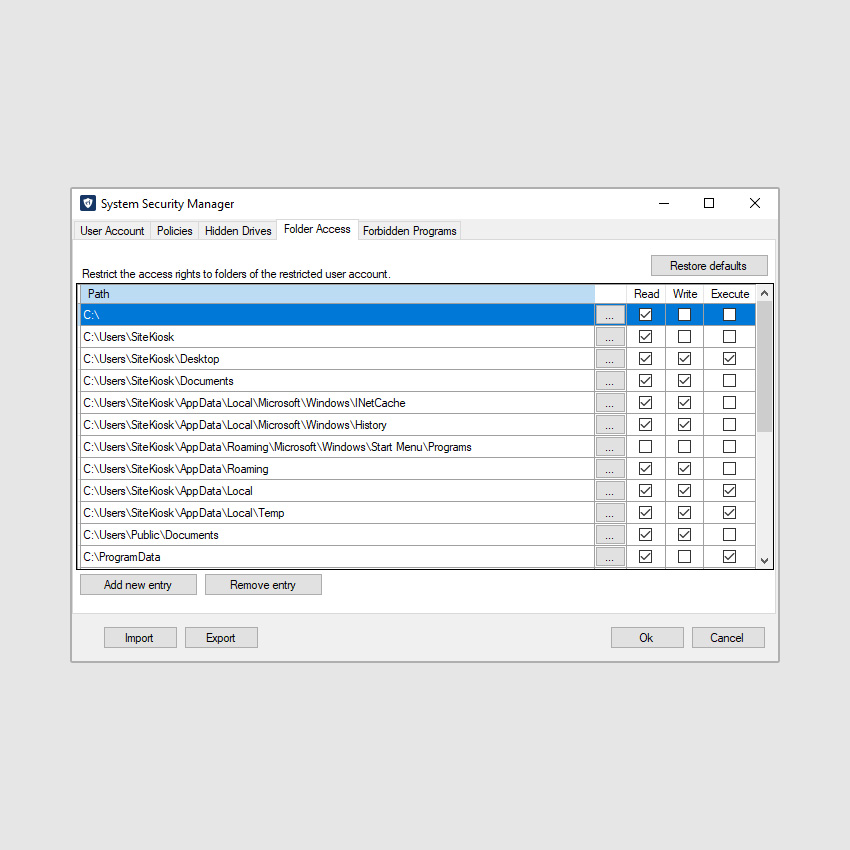Toggle Write checkbox for C:\ProgramData
This screenshot has width=850, height=850.
(684, 557)
